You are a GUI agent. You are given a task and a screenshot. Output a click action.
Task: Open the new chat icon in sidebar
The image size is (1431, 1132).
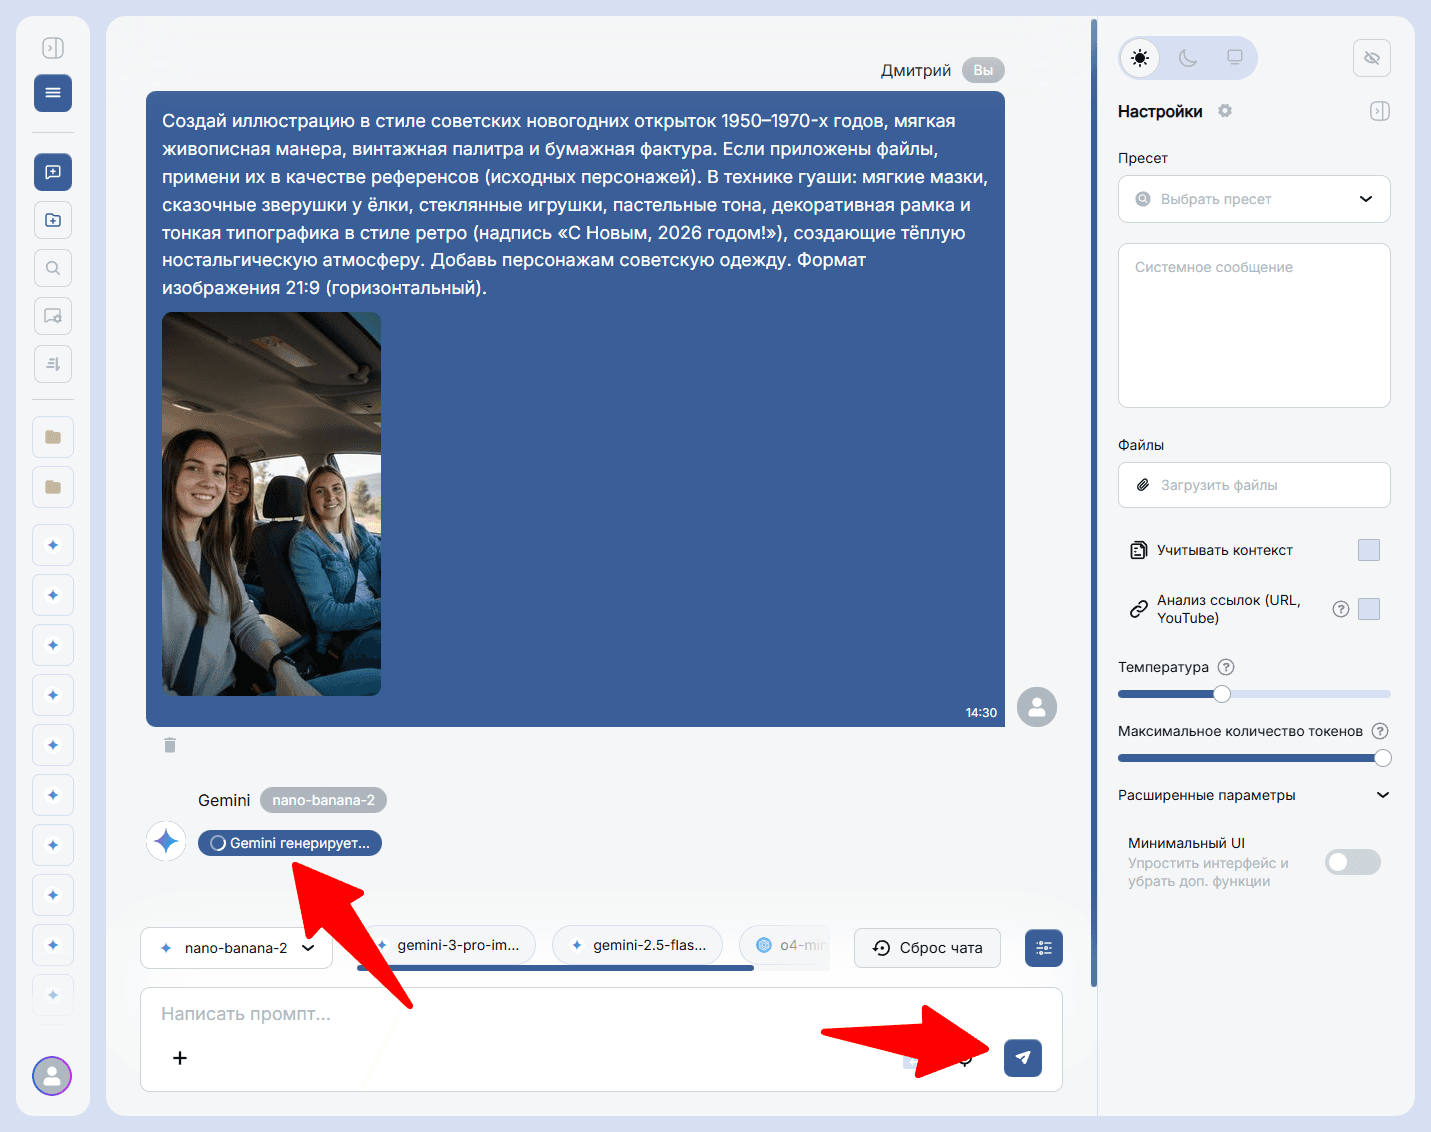click(x=52, y=171)
